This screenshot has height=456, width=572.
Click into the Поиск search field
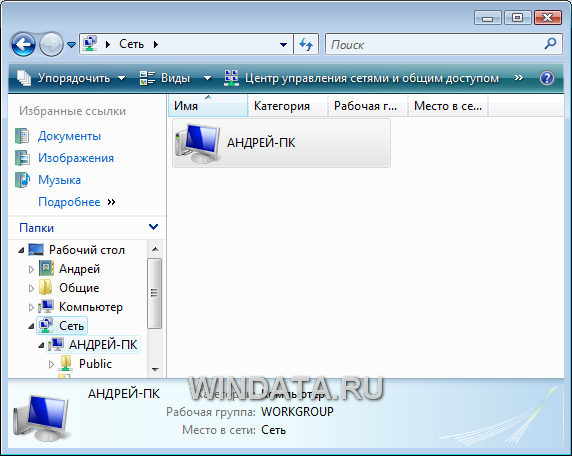[x=435, y=45]
